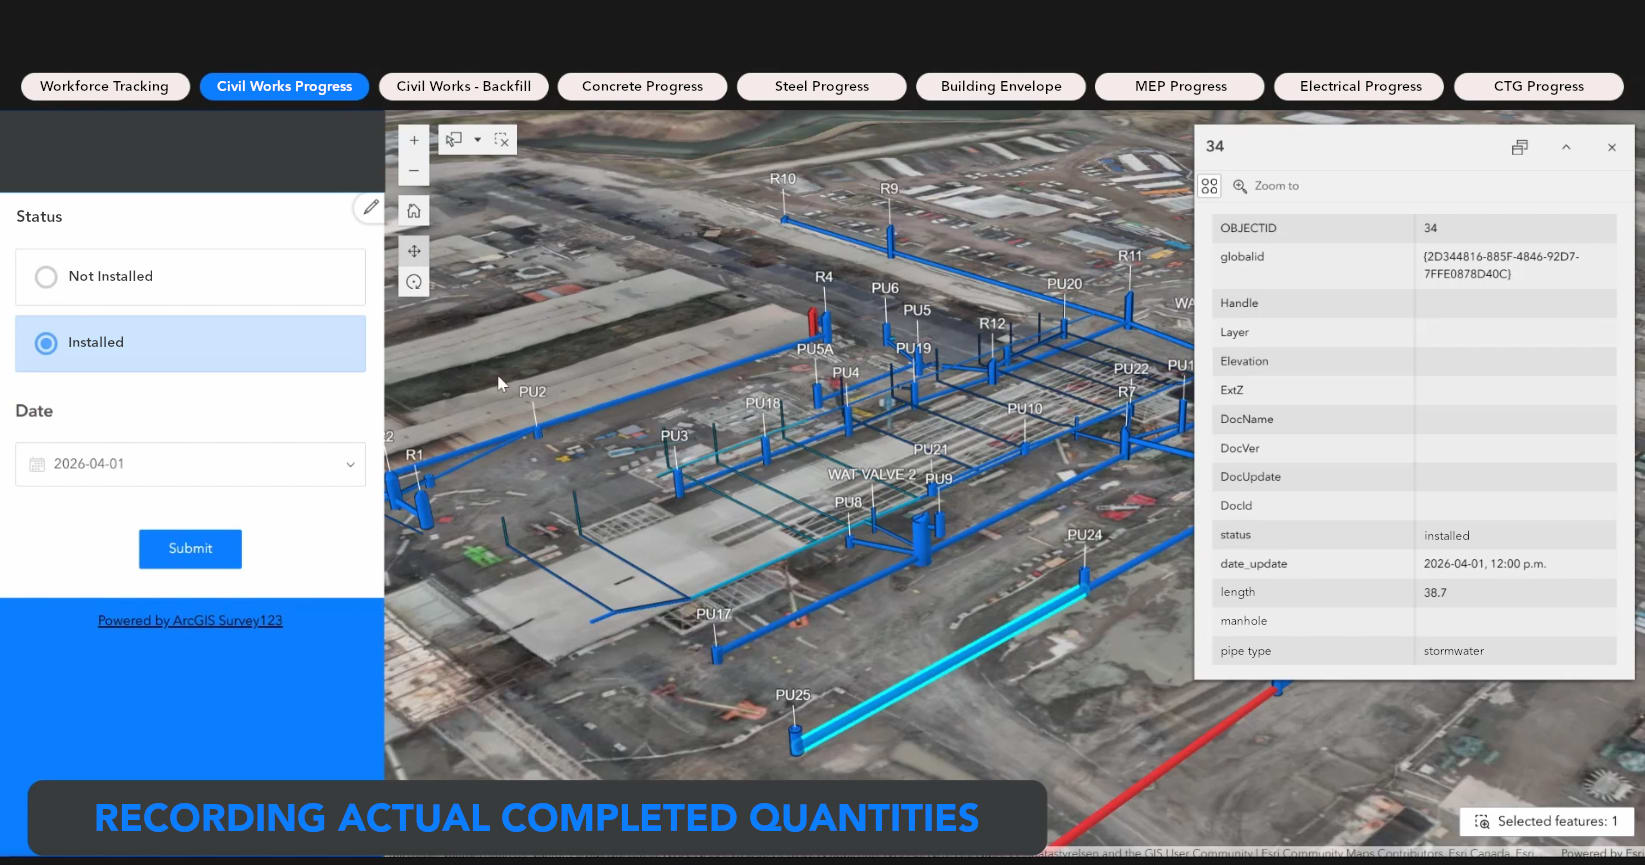Select the rectangle selection tool
Screen dimensions: 1645x865
455,140
